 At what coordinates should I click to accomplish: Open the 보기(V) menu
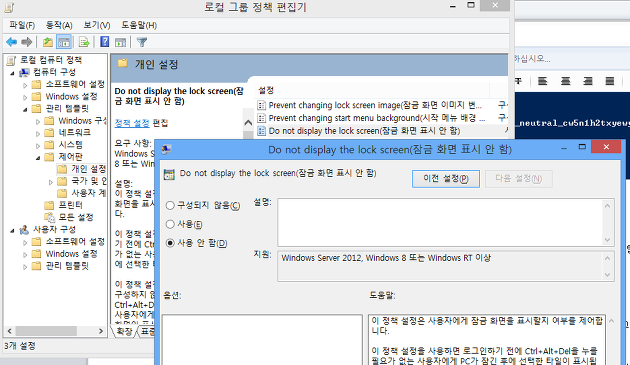tap(97, 25)
